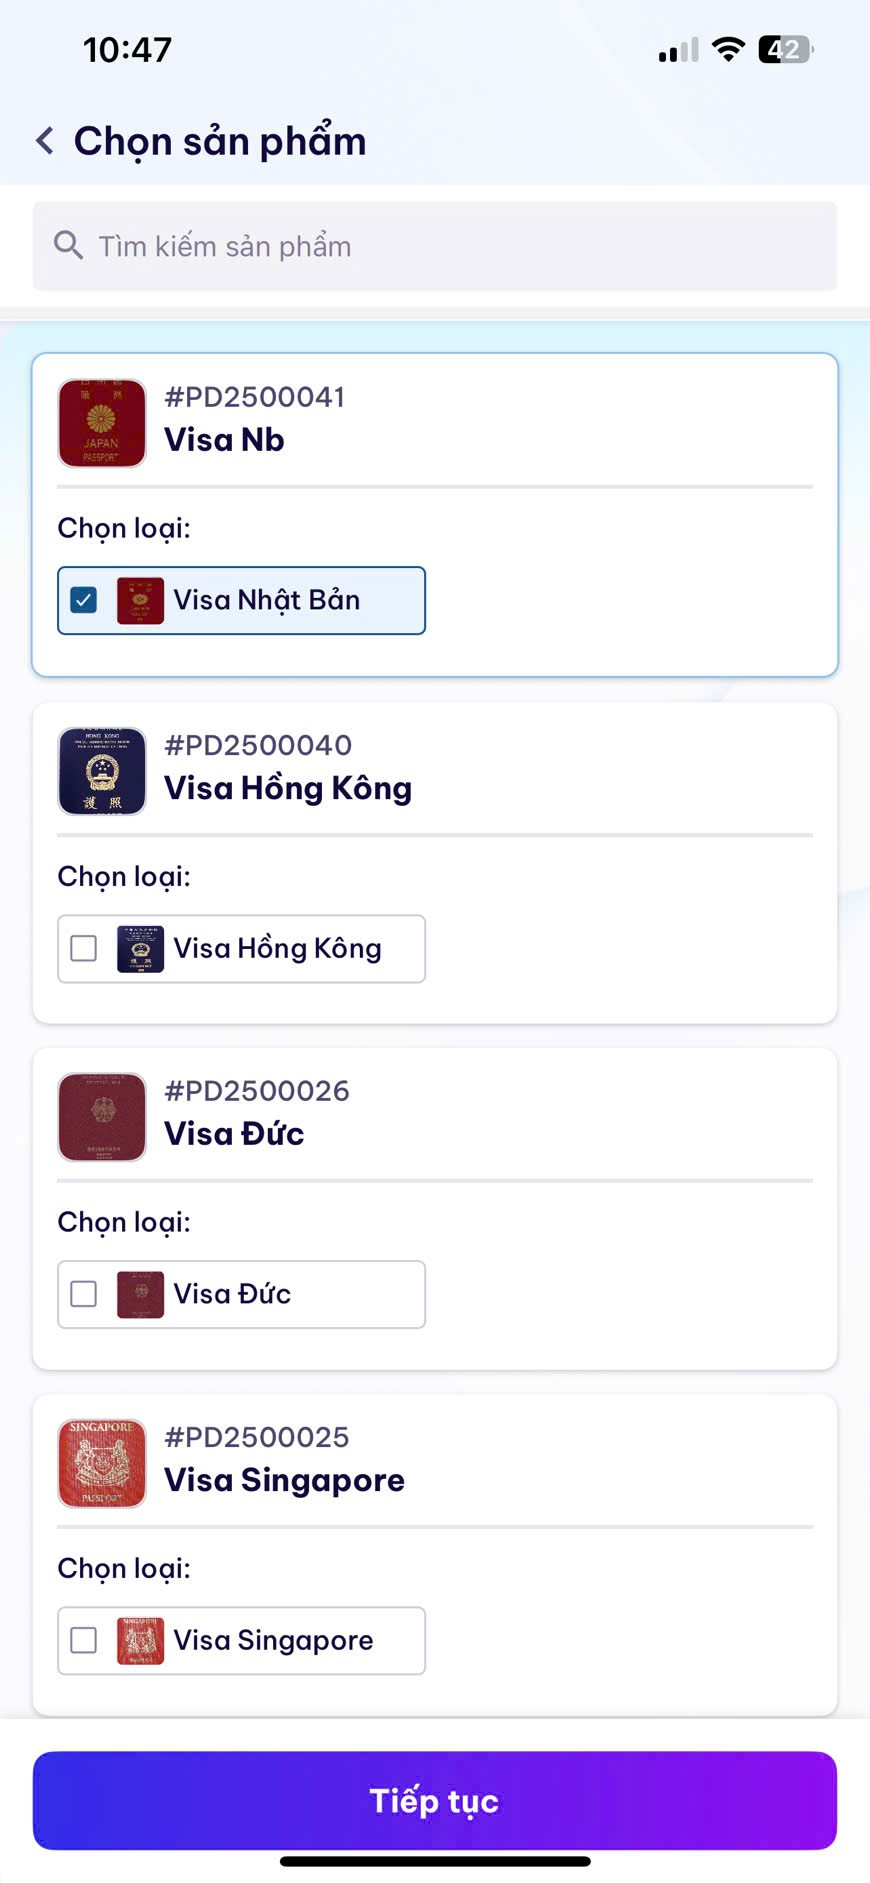Click small passport icon in Visa Hồng Kông option
The width and height of the screenshot is (870, 1883).
coord(140,948)
